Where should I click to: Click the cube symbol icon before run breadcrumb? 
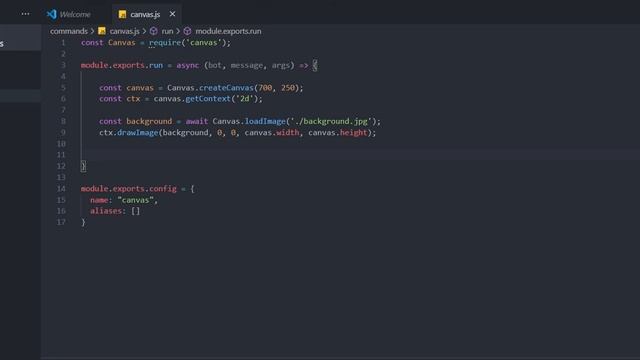pyautogui.click(x=153, y=31)
